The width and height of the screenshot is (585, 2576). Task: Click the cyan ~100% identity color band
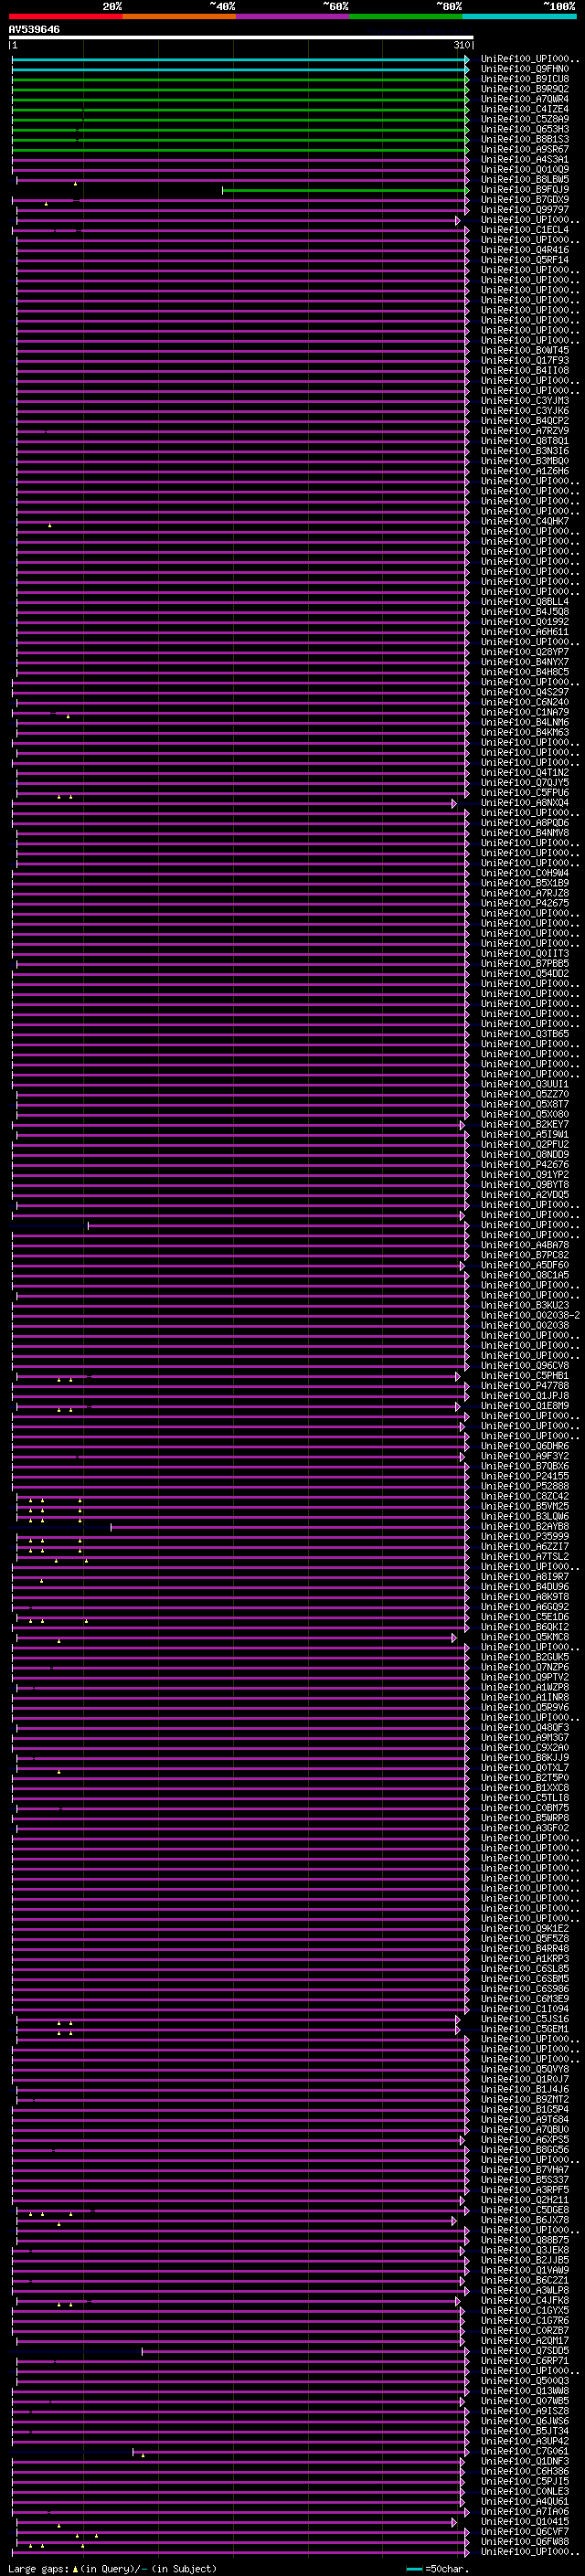[519, 16]
